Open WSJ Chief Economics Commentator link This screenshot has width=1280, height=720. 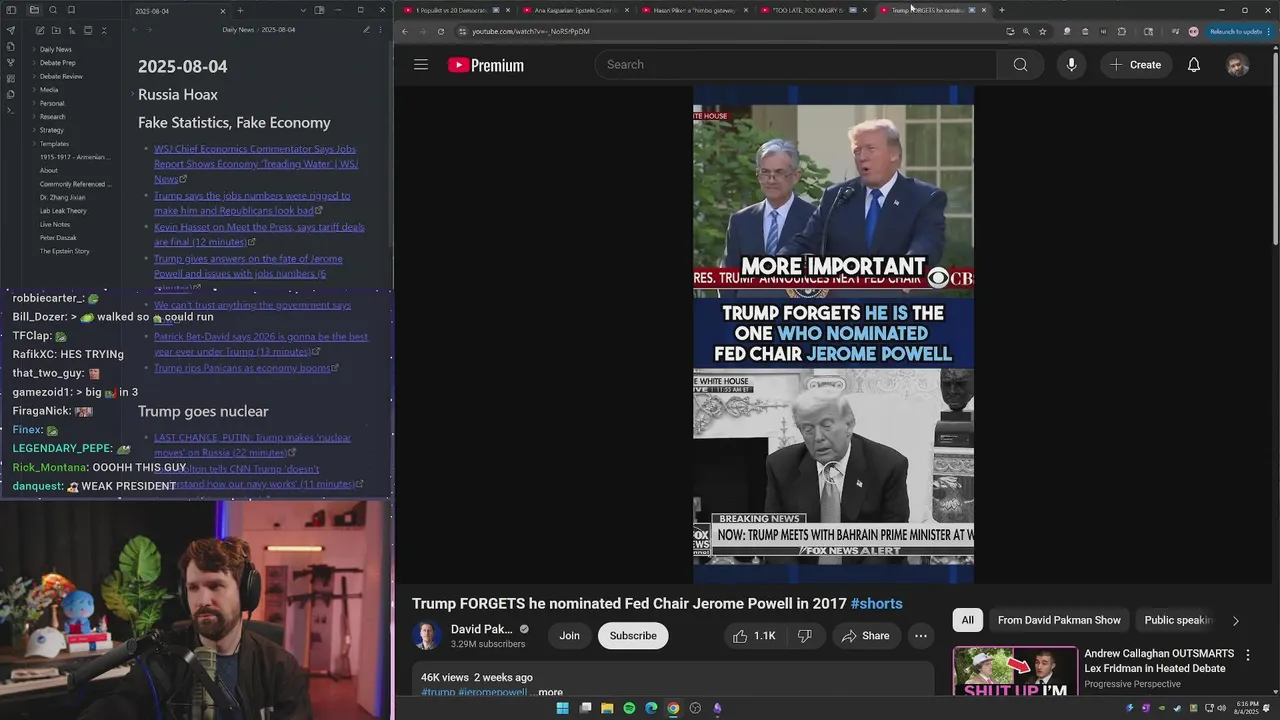pyautogui.click(x=256, y=164)
